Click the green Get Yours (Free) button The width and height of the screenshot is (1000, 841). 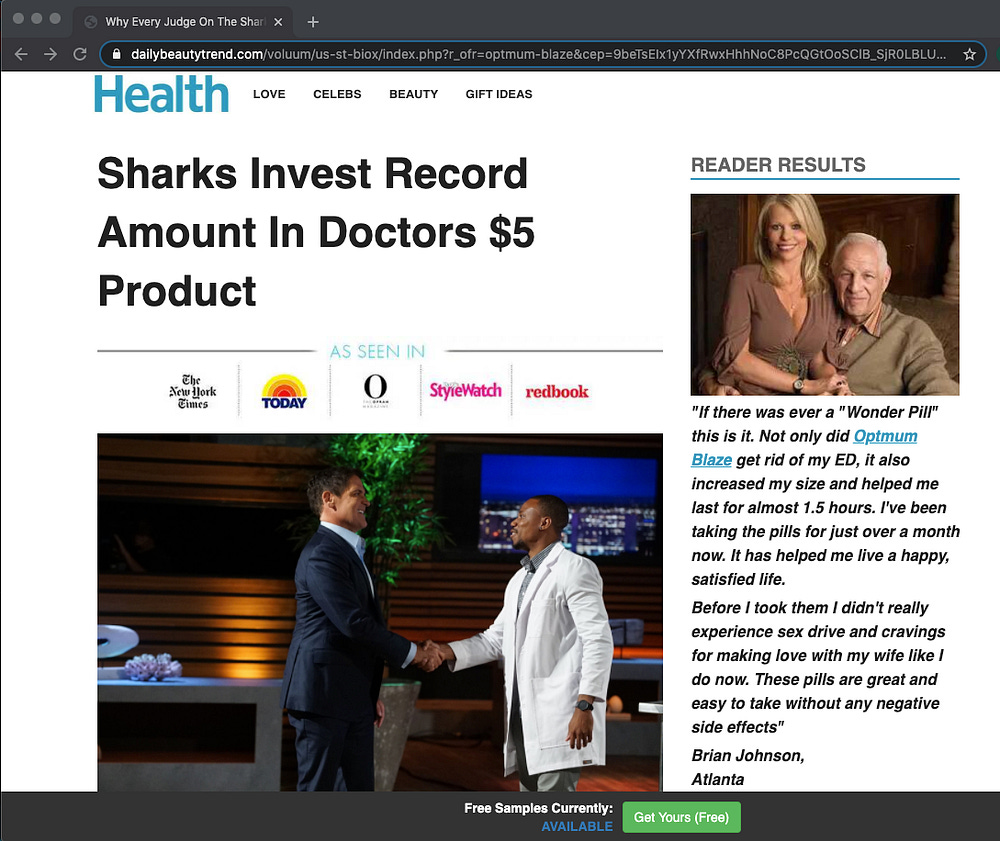pyautogui.click(x=681, y=817)
